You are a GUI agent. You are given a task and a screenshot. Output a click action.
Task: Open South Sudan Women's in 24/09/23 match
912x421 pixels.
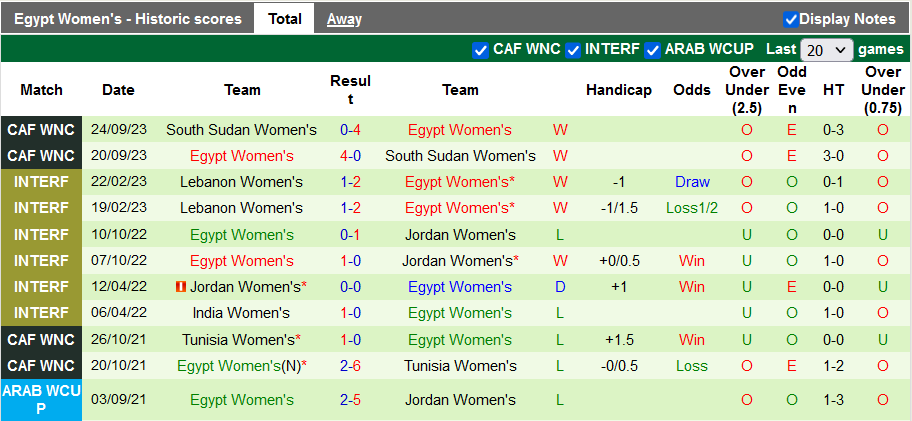pyautogui.click(x=241, y=130)
